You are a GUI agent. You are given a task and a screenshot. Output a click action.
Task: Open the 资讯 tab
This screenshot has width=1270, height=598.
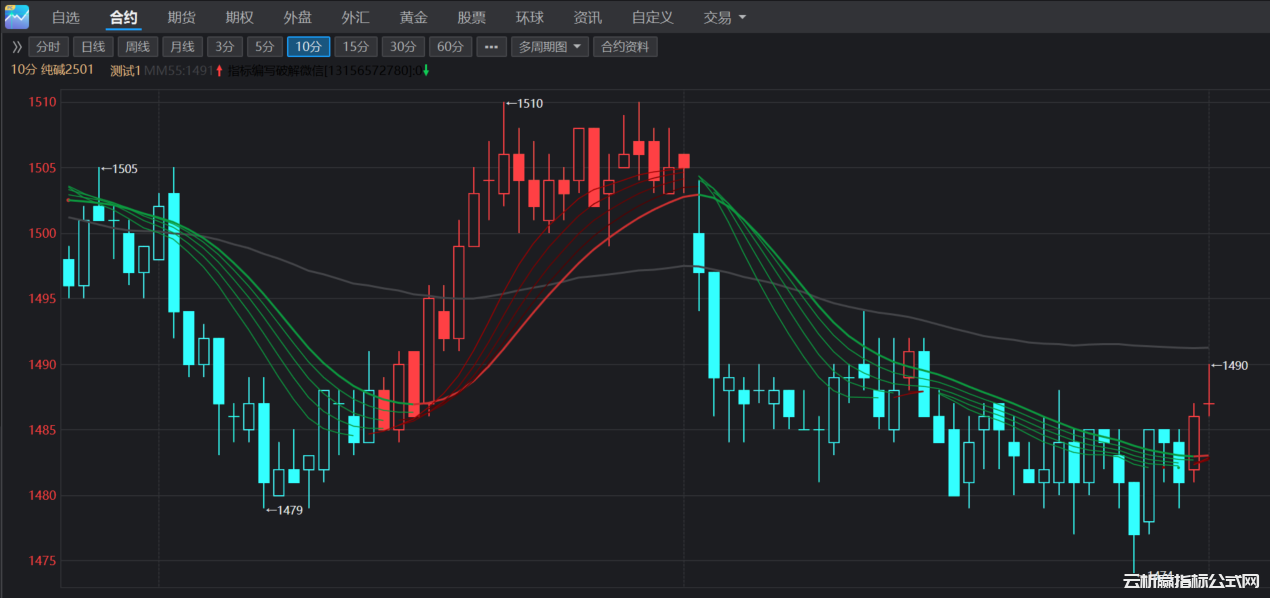click(x=588, y=18)
